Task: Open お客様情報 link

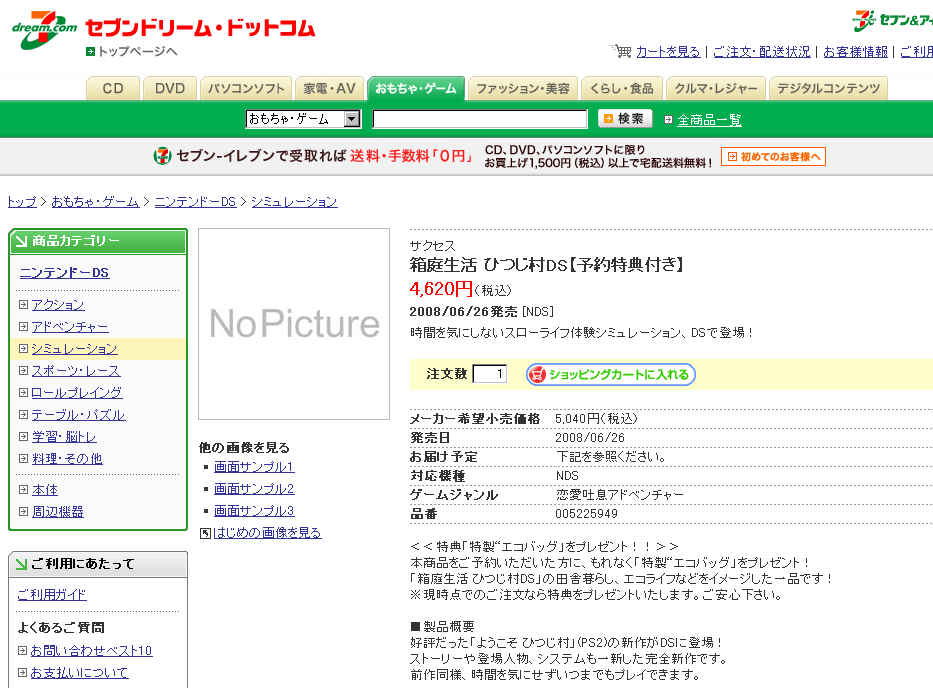Action: pos(855,52)
